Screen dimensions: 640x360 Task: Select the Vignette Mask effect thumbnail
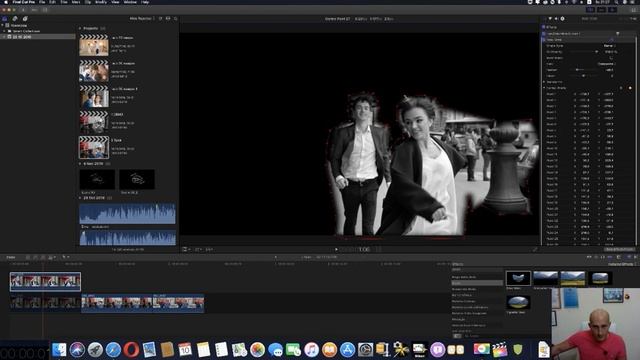[518, 302]
